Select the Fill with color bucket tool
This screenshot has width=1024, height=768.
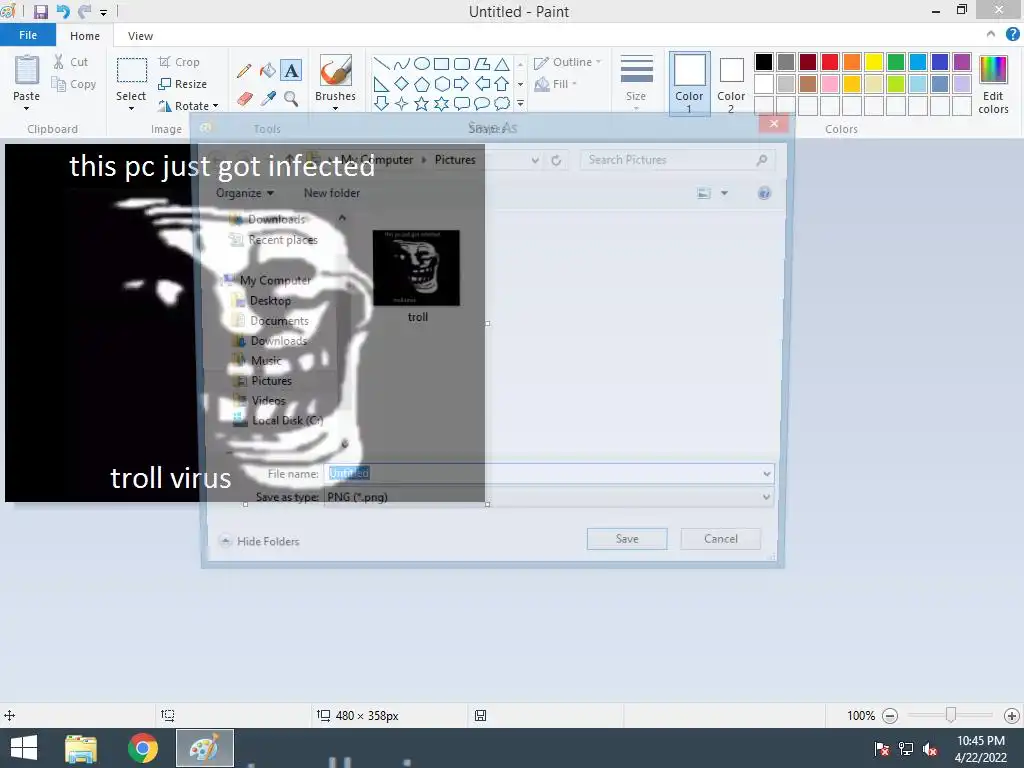268,71
